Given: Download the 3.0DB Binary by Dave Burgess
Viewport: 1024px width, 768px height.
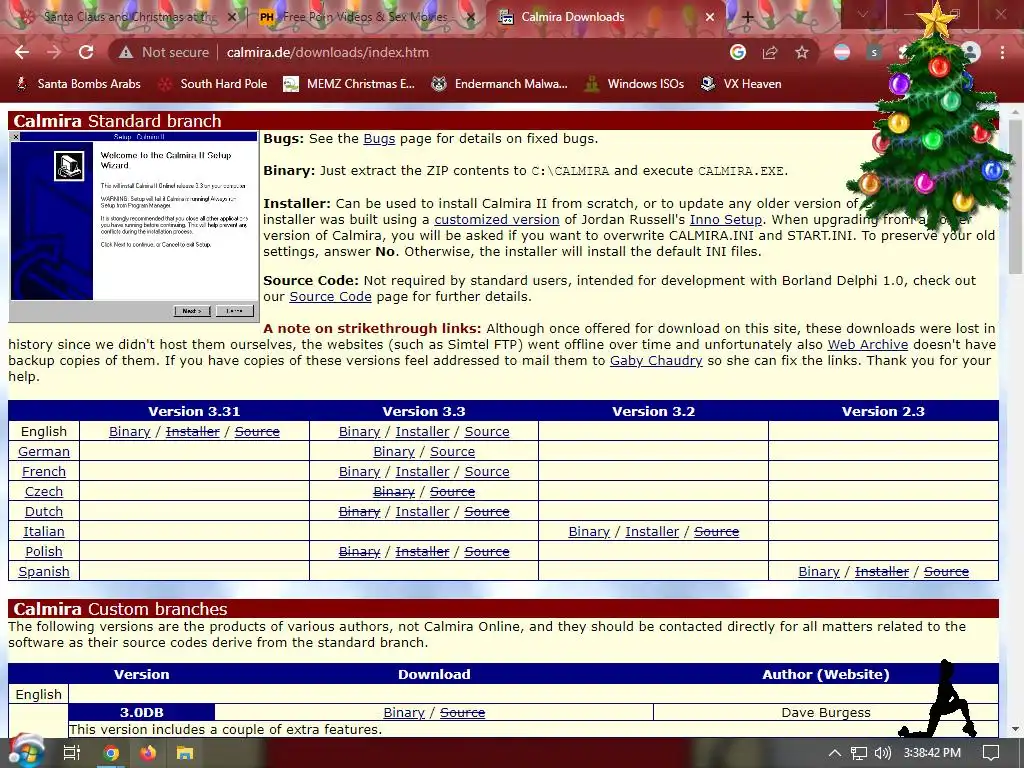Looking at the screenshot, I should coord(404,712).
